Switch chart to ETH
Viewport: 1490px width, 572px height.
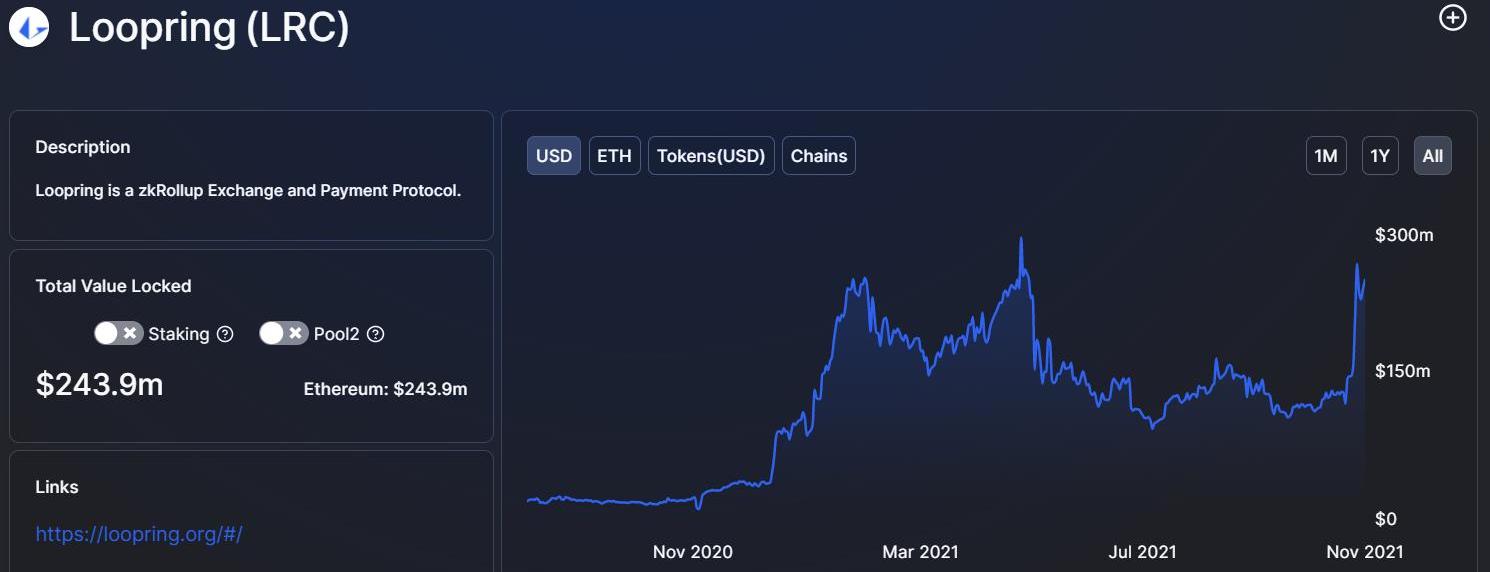(x=614, y=156)
